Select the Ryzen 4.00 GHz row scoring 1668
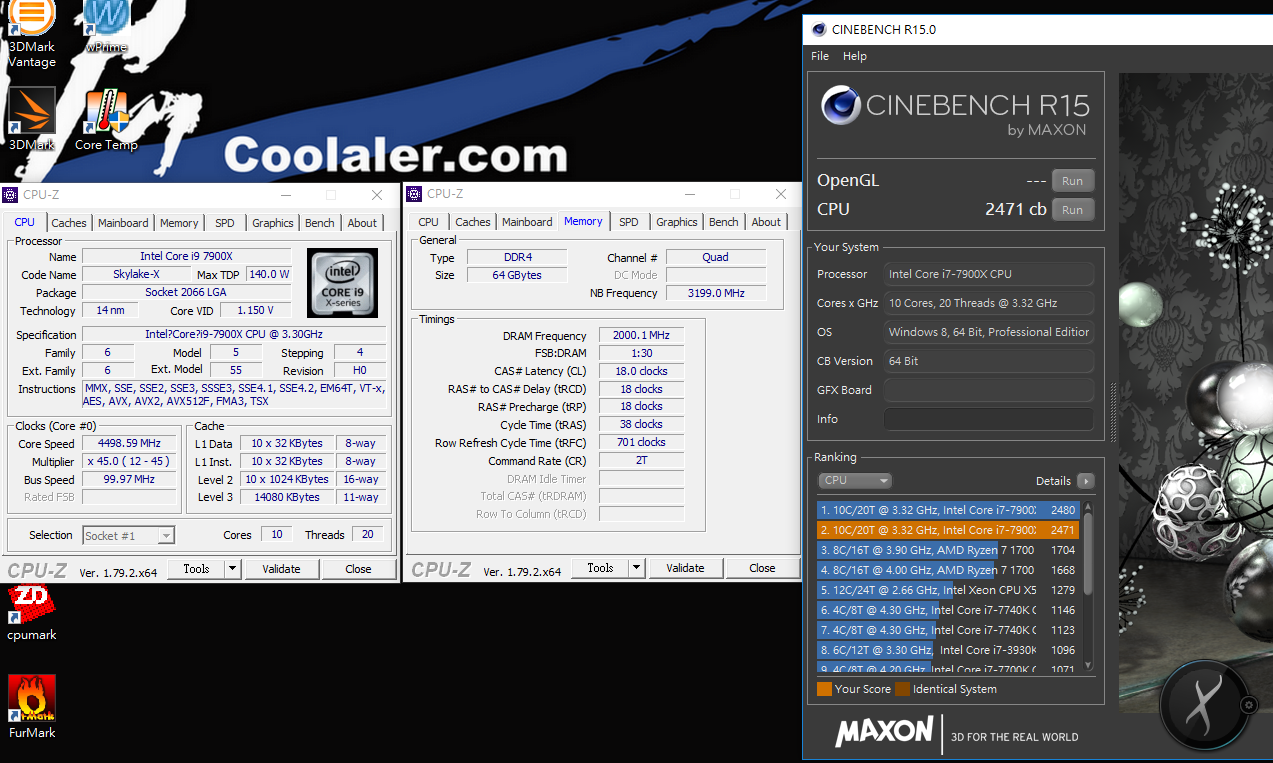The height and width of the screenshot is (763, 1273). 948,570
